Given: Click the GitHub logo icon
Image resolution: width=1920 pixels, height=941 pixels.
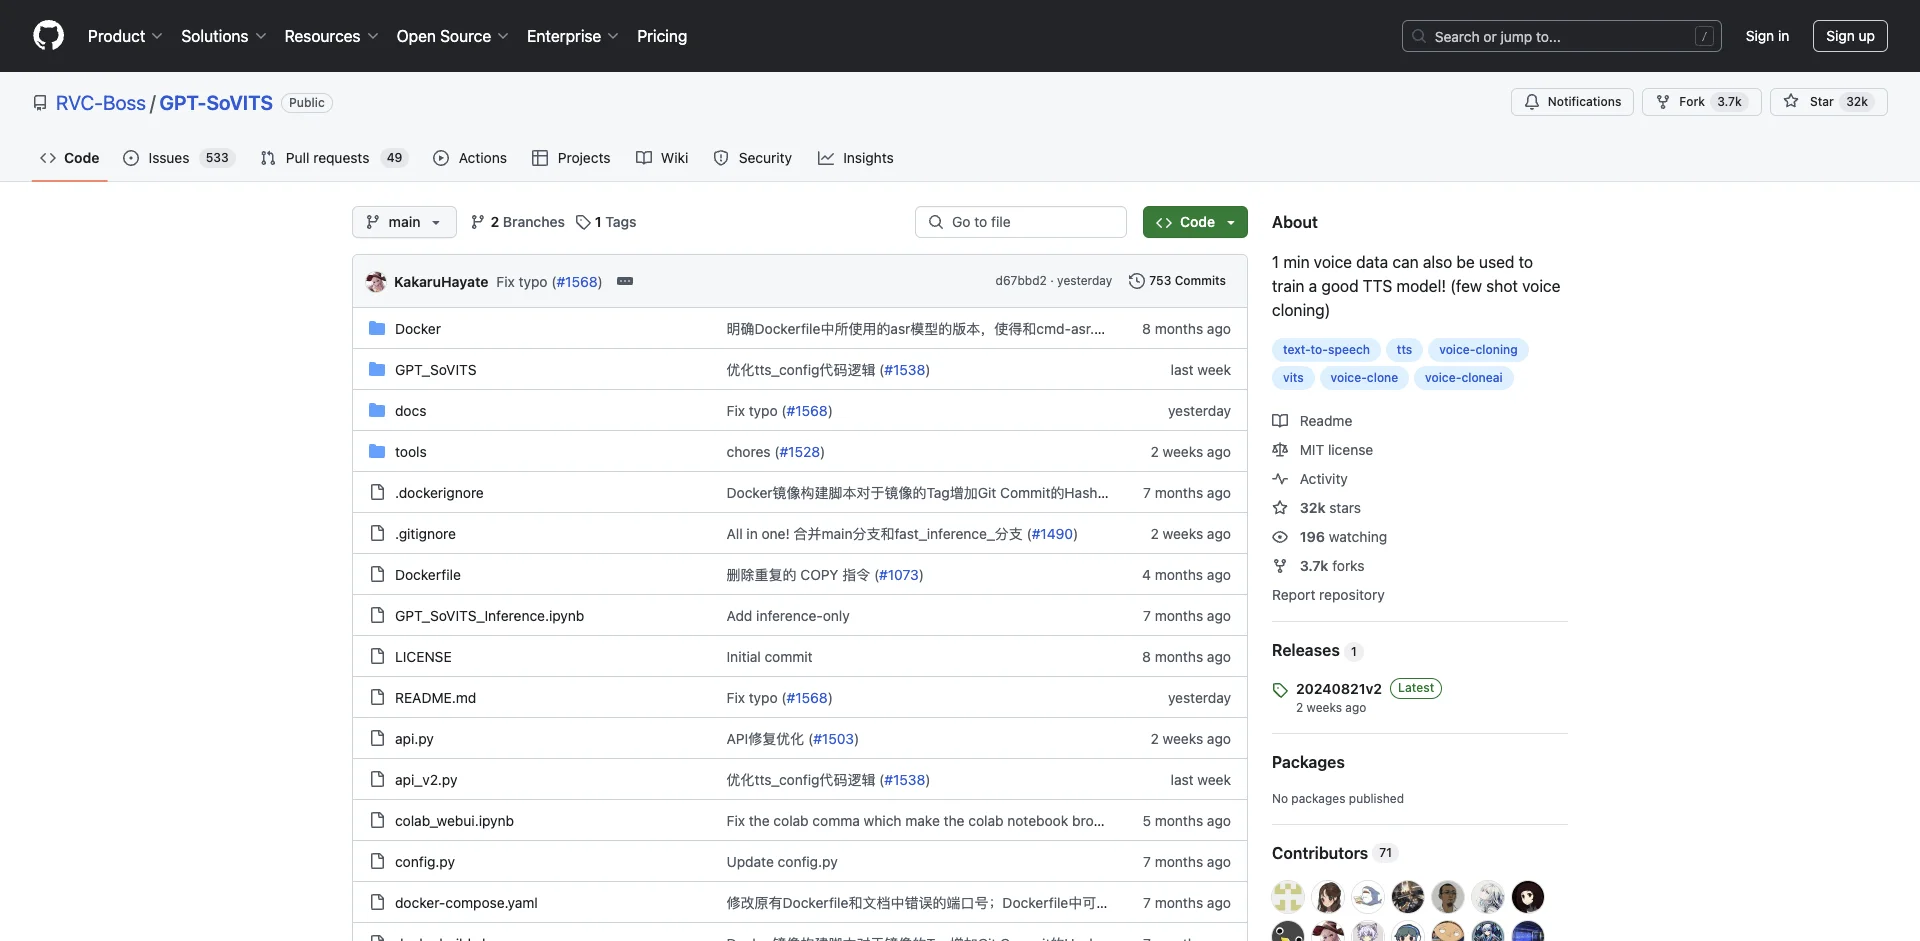Looking at the screenshot, I should 48,36.
